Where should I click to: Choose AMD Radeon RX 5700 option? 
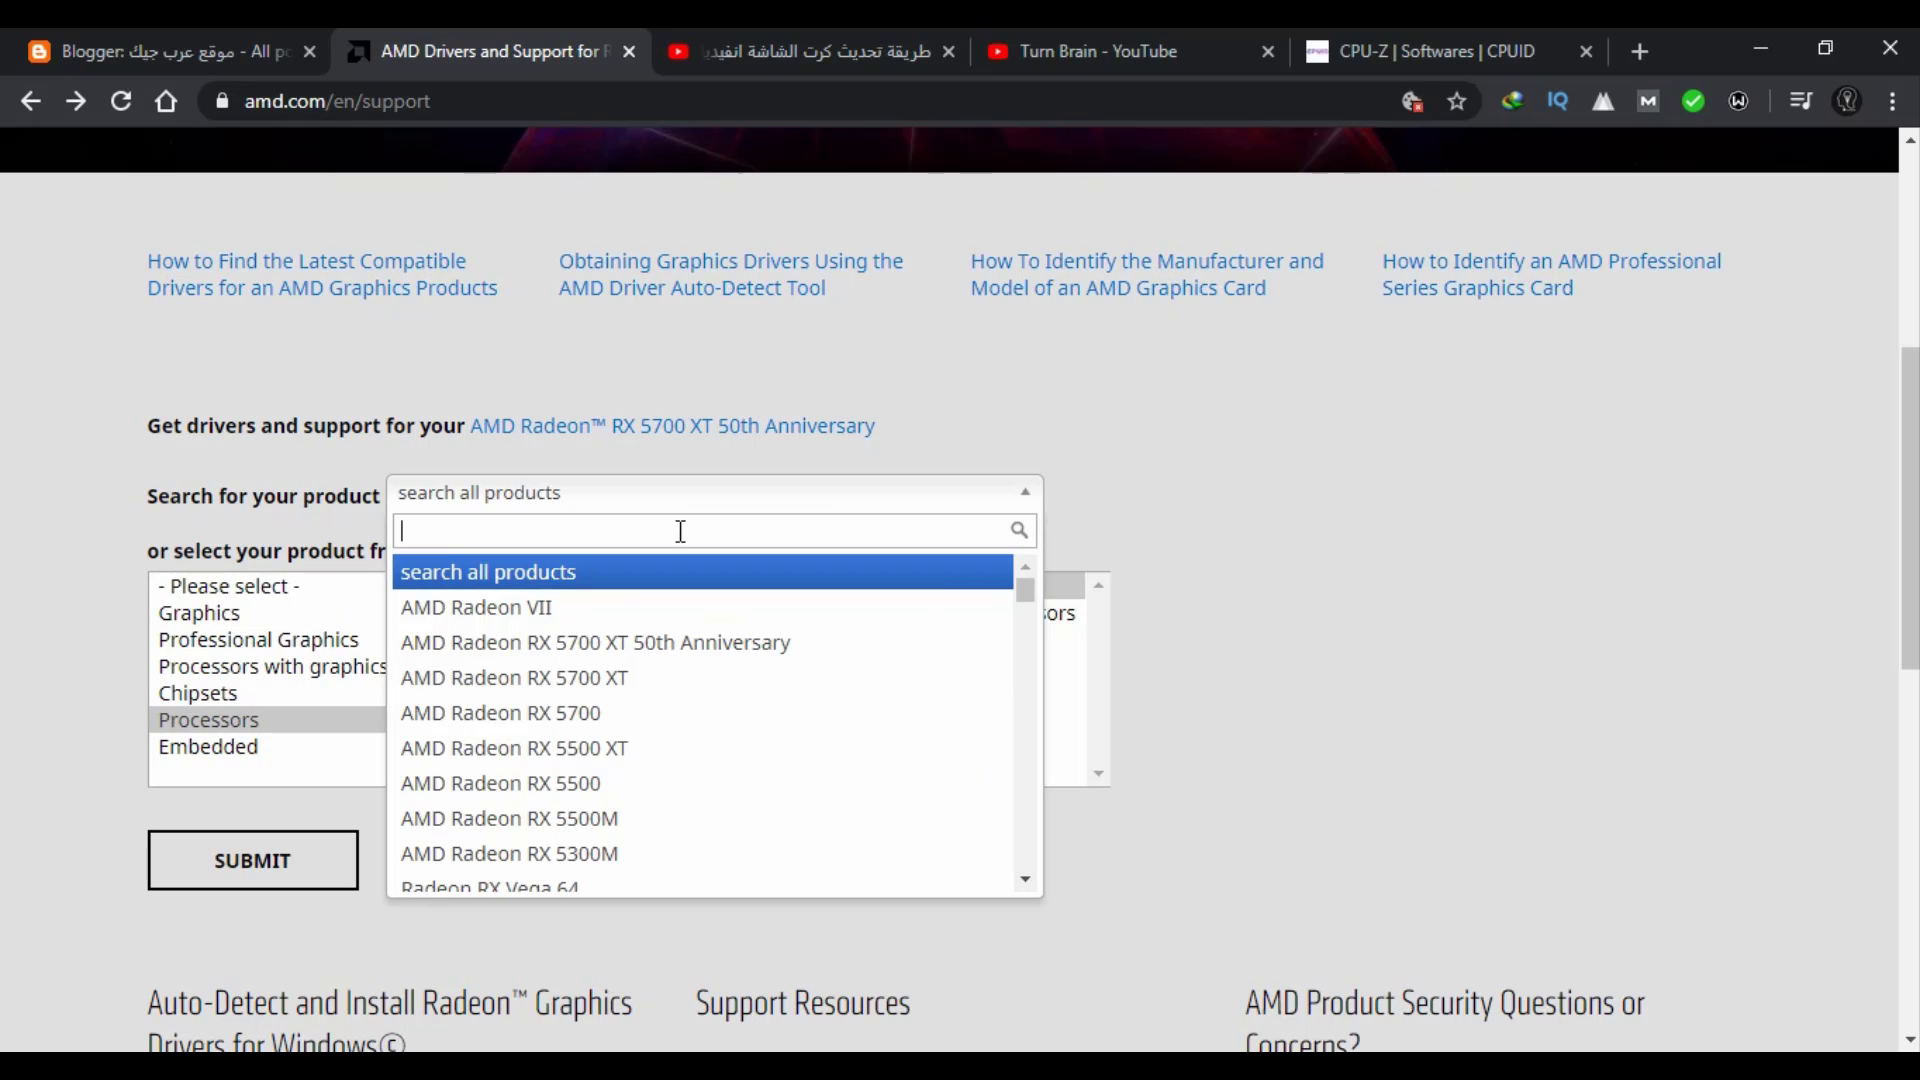click(x=702, y=713)
